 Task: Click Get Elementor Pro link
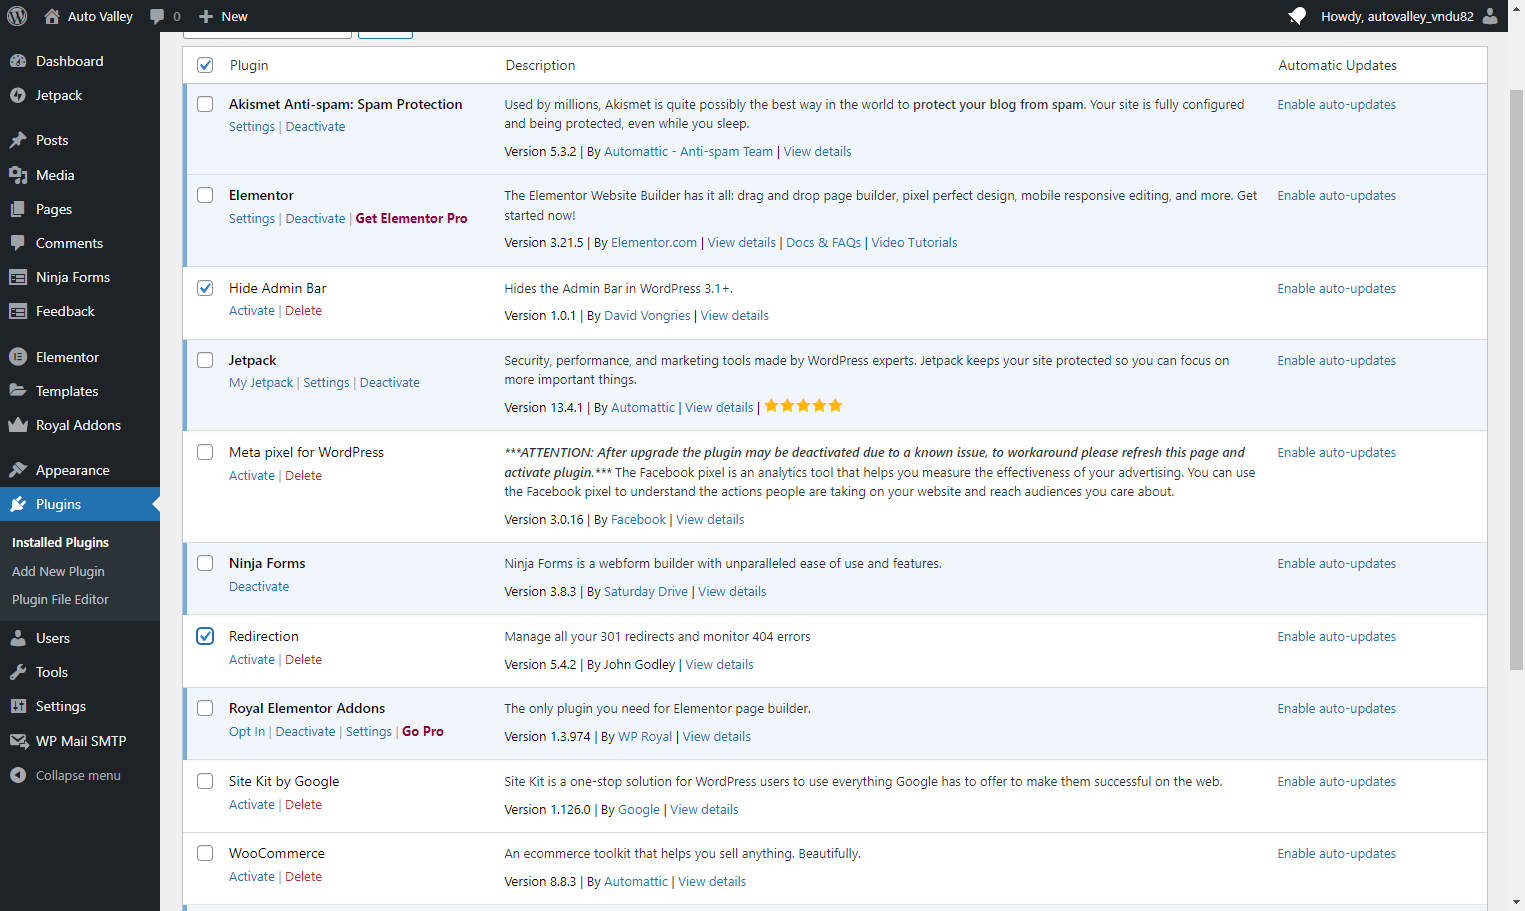(x=411, y=218)
